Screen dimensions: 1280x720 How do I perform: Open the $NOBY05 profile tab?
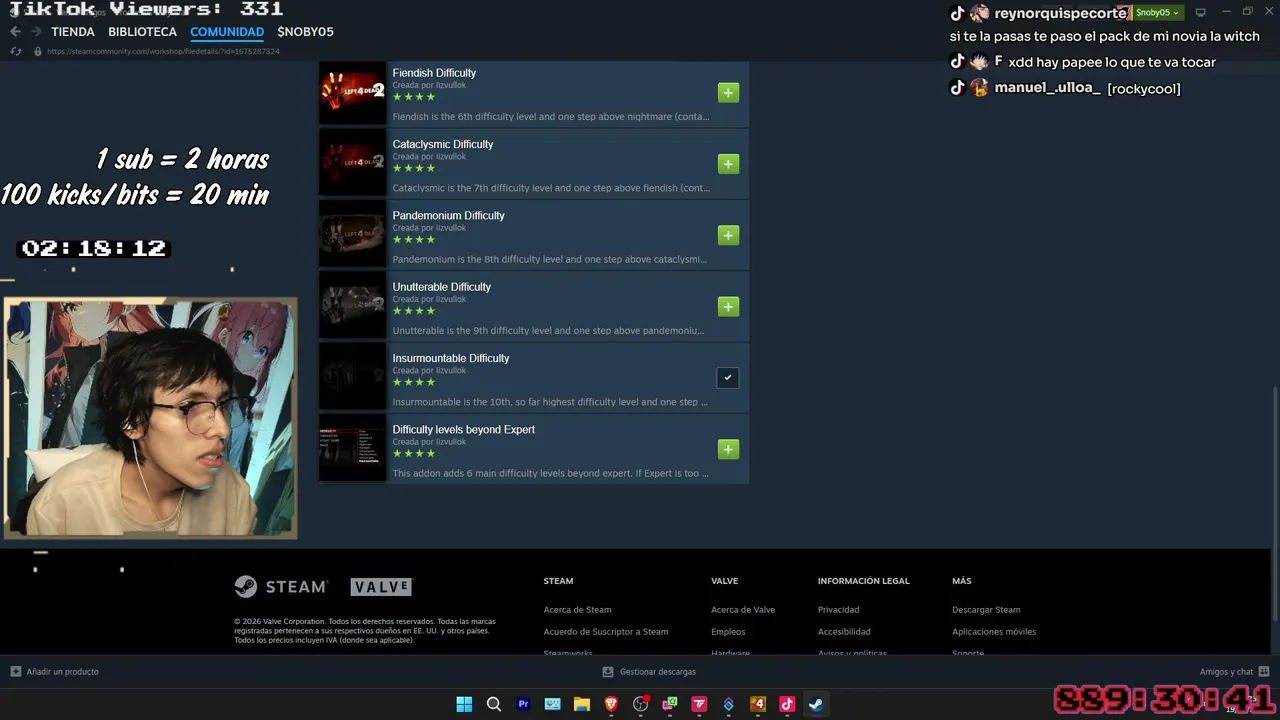(x=305, y=32)
